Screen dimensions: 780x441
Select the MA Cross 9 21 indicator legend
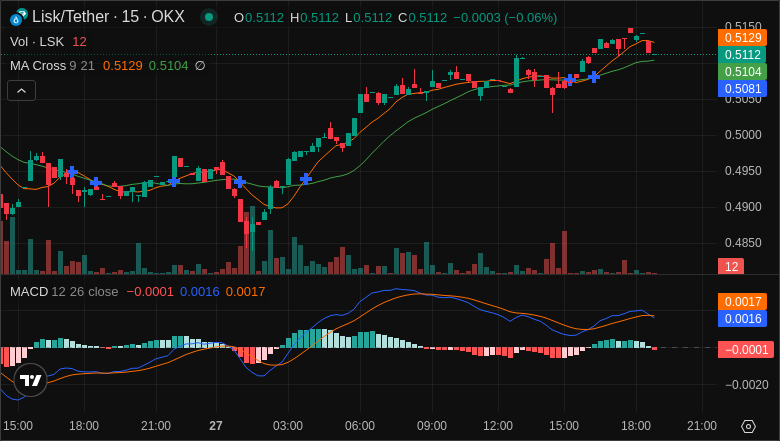[52, 66]
